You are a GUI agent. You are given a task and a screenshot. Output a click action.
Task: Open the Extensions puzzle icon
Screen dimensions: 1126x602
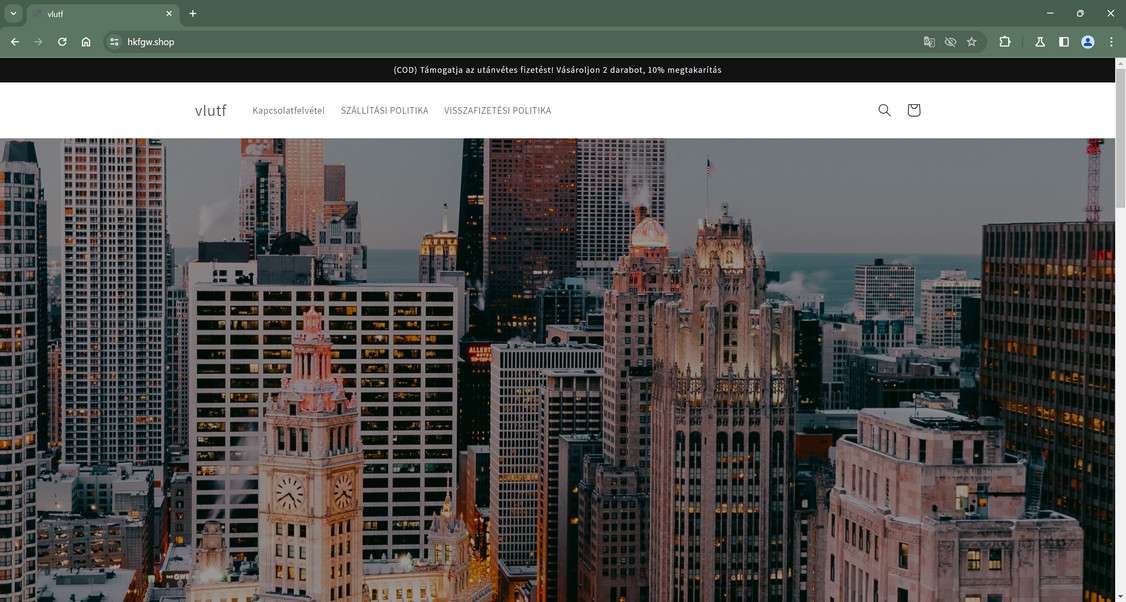[x=1005, y=42]
